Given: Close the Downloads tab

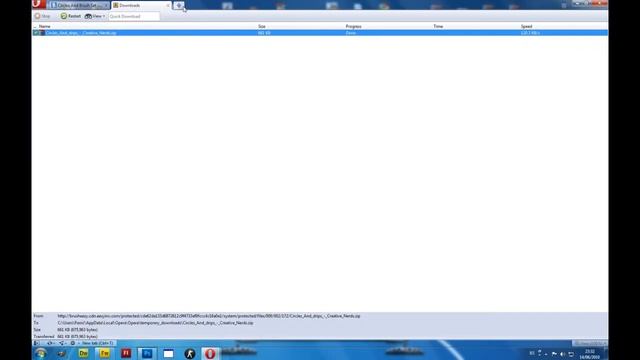Looking at the screenshot, I should point(168,5).
